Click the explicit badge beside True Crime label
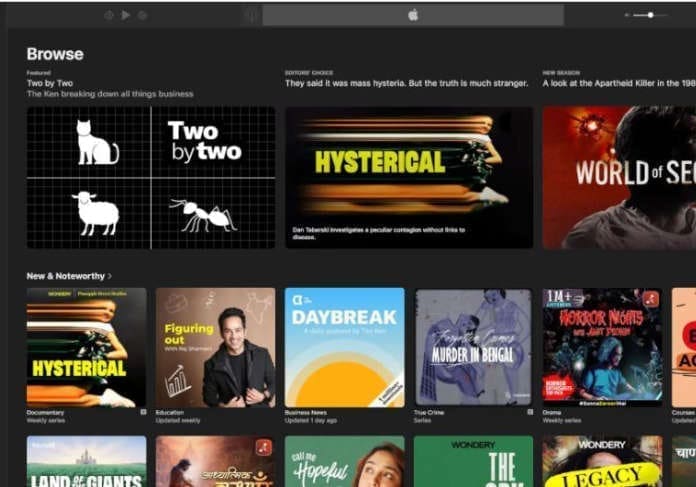Image resolution: width=696 pixels, height=487 pixels. click(x=530, y=412)
